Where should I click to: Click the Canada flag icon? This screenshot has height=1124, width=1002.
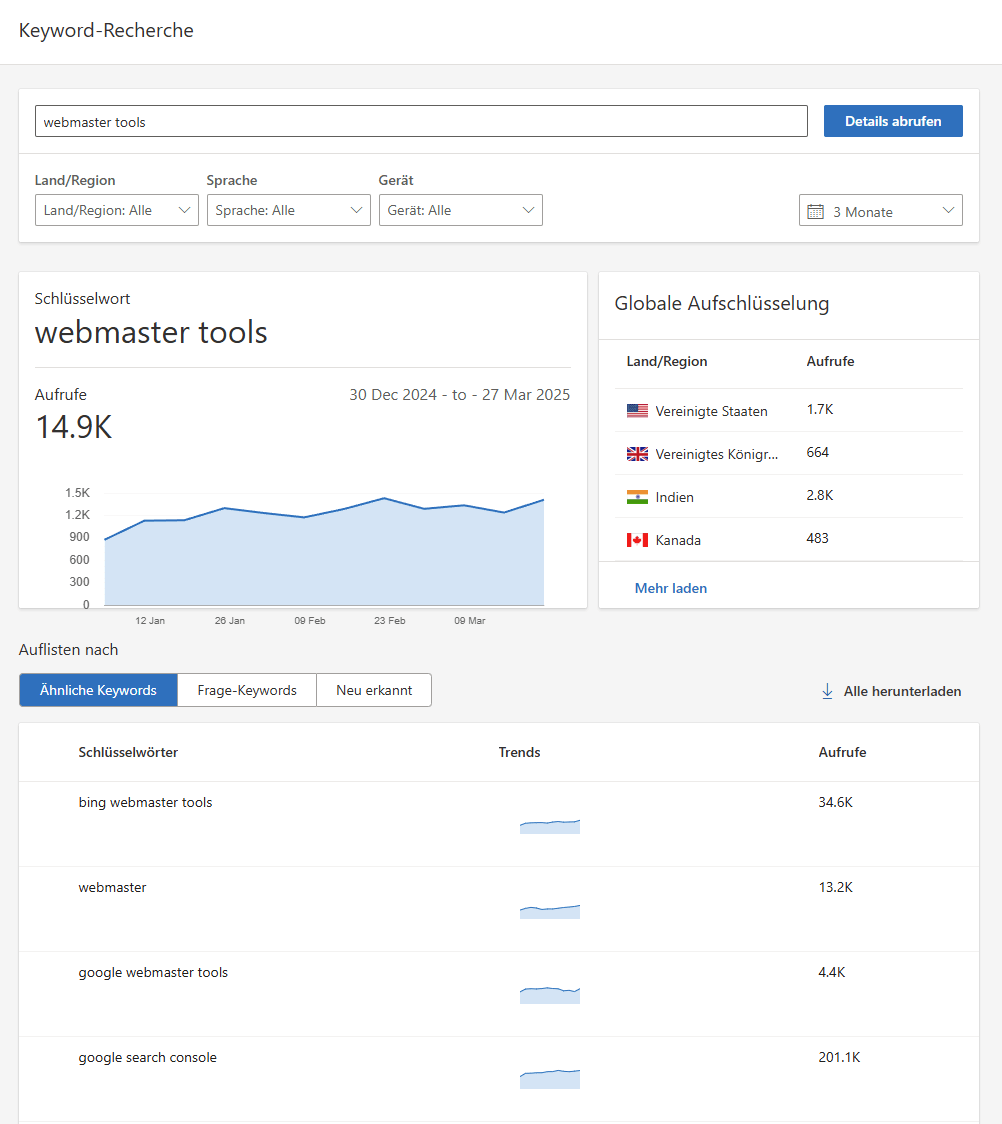637,540
